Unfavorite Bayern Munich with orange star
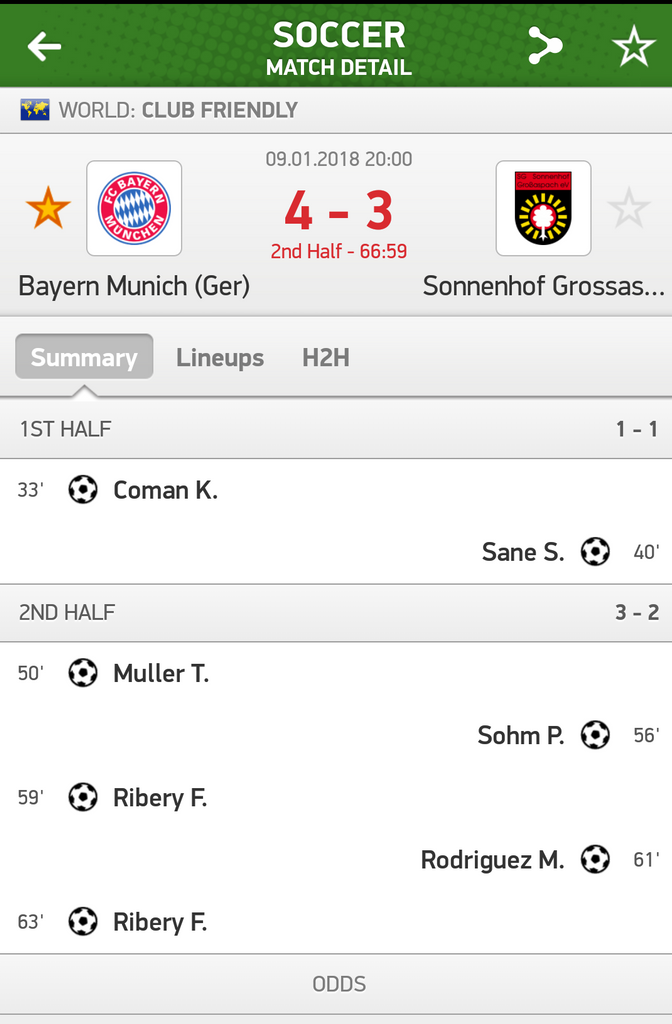The height and width of the screenshot is (1024, 672). pos(48,208)
